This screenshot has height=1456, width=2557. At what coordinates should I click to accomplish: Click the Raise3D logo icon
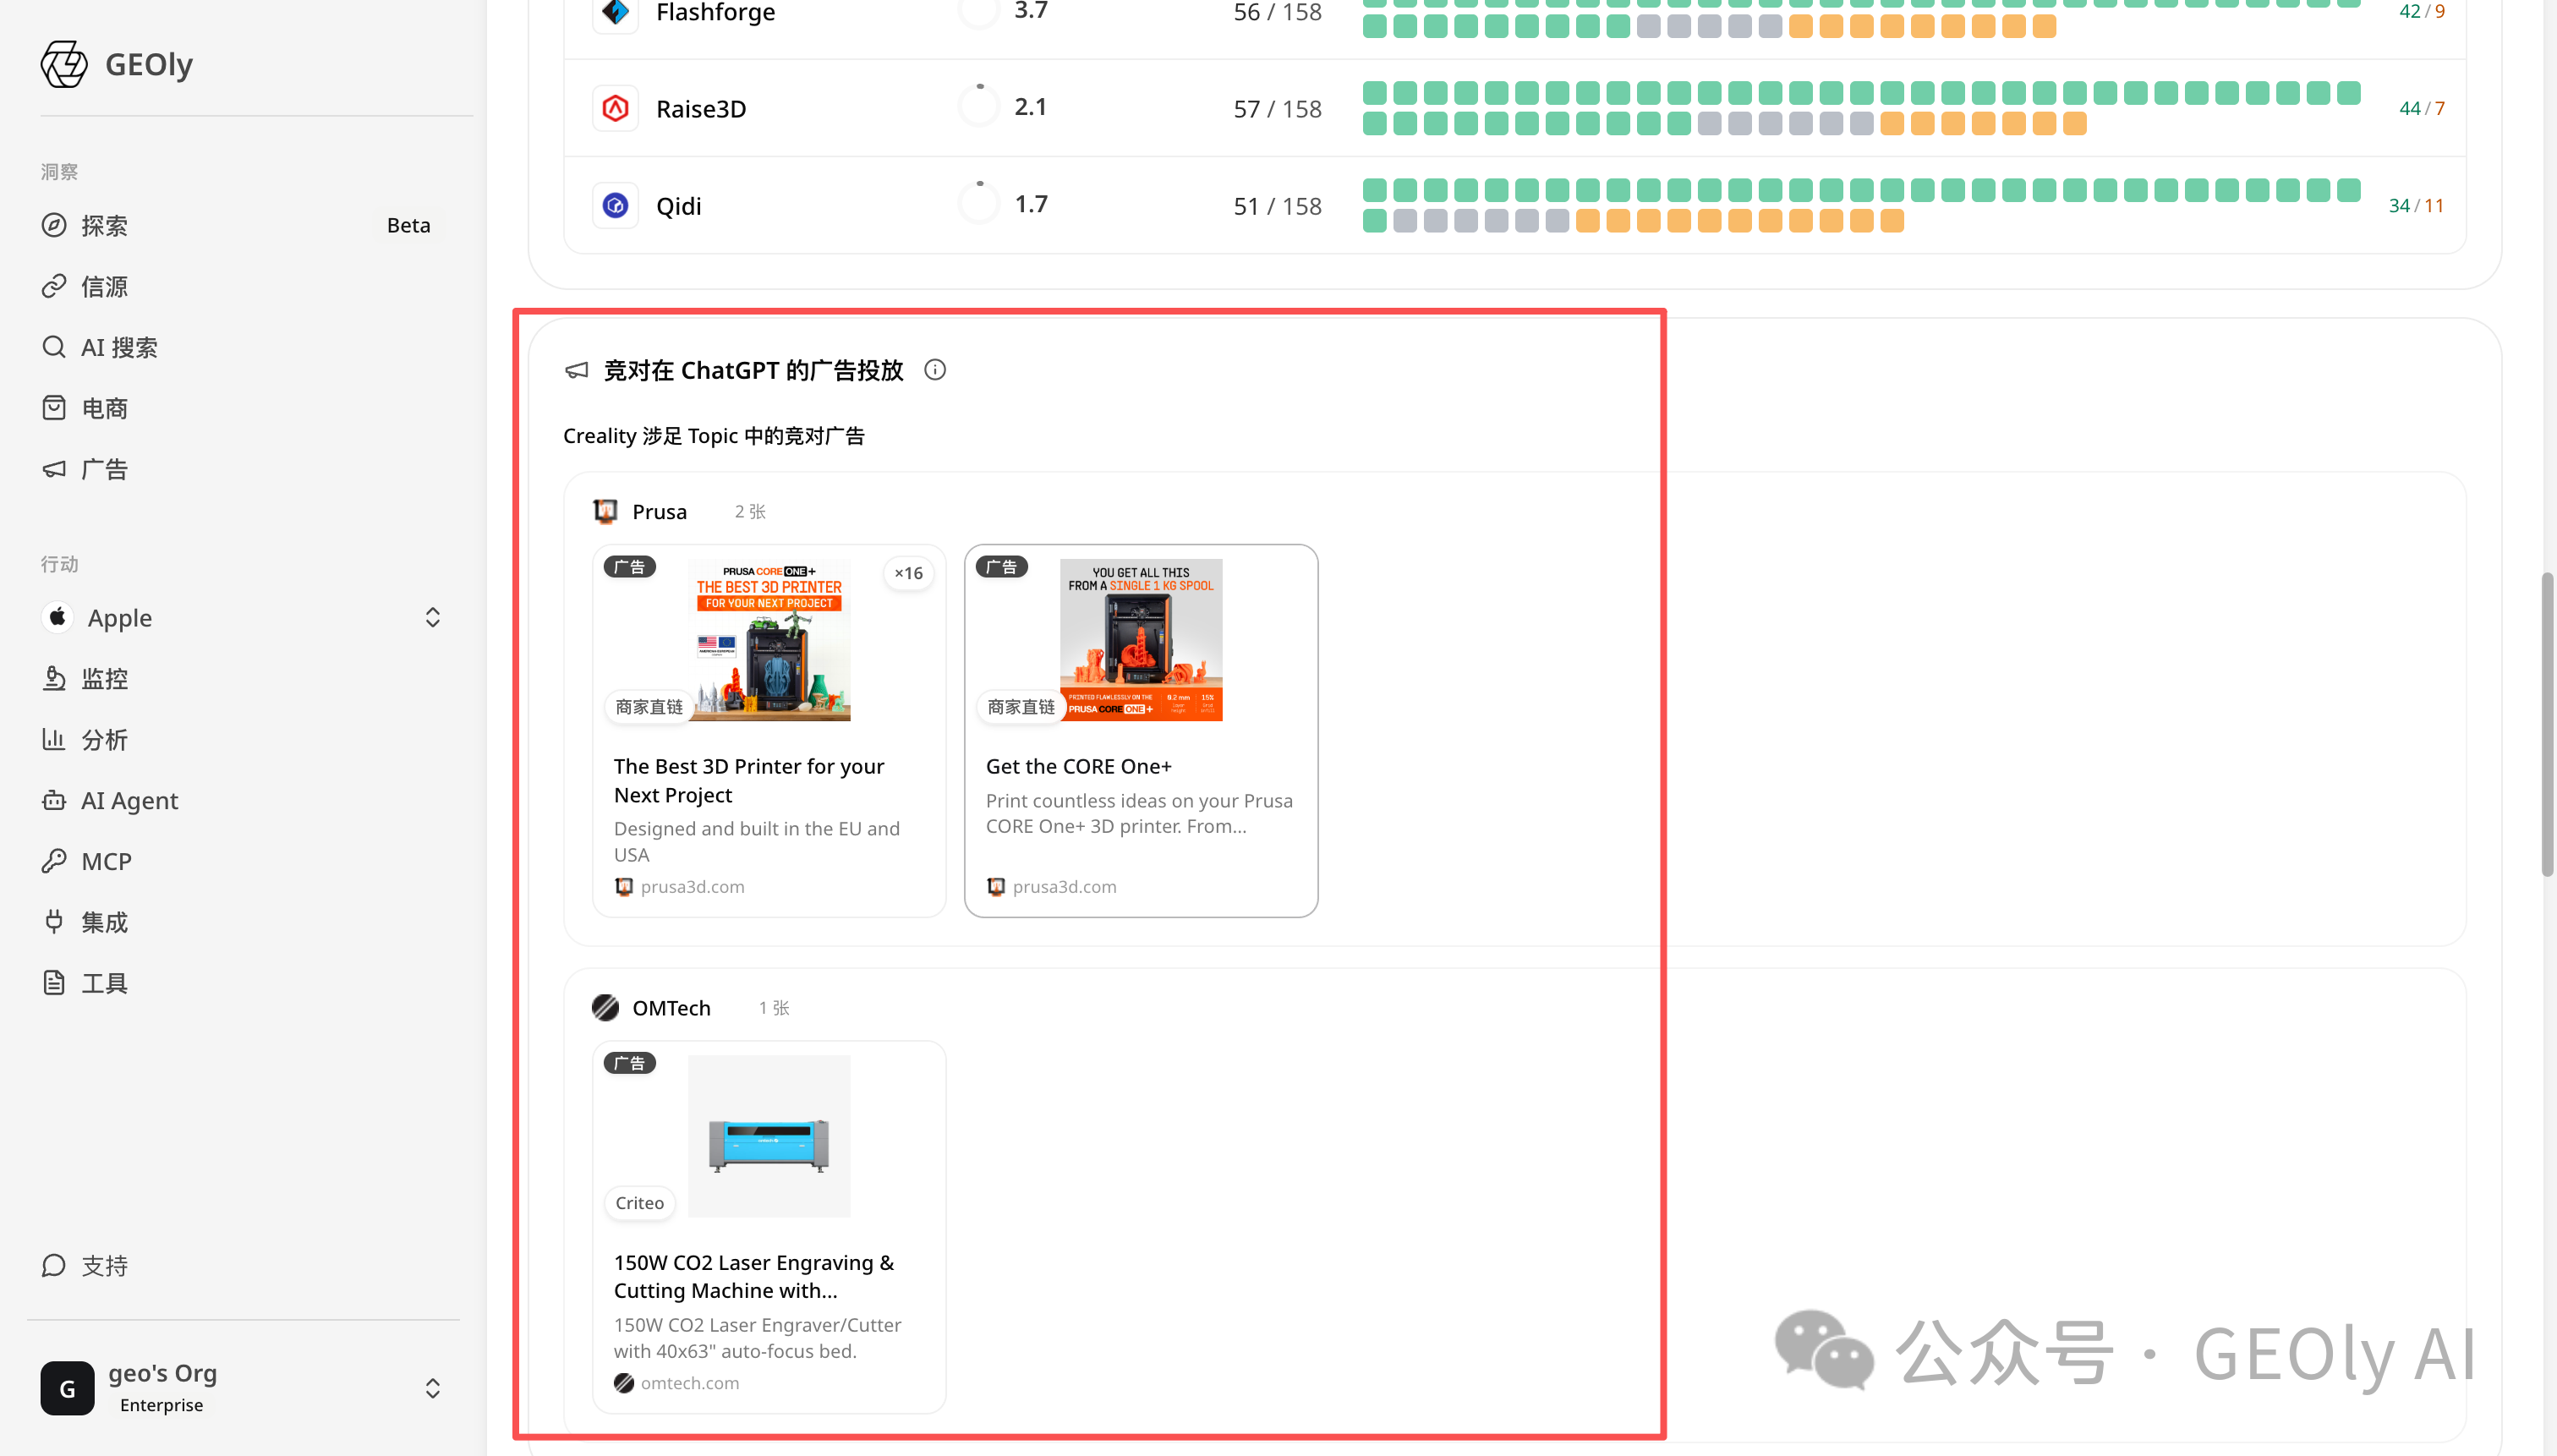pos(615,108)
